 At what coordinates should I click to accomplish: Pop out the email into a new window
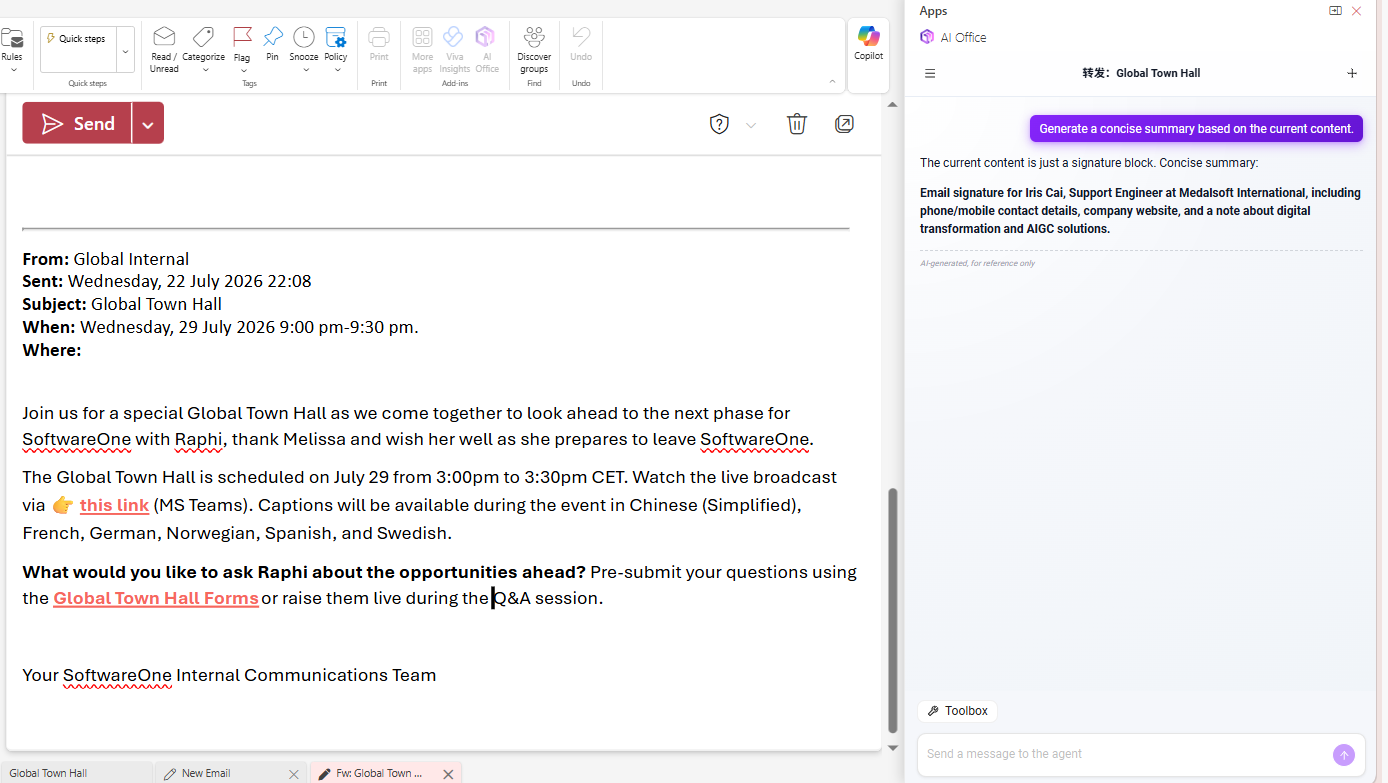point(844,124)
